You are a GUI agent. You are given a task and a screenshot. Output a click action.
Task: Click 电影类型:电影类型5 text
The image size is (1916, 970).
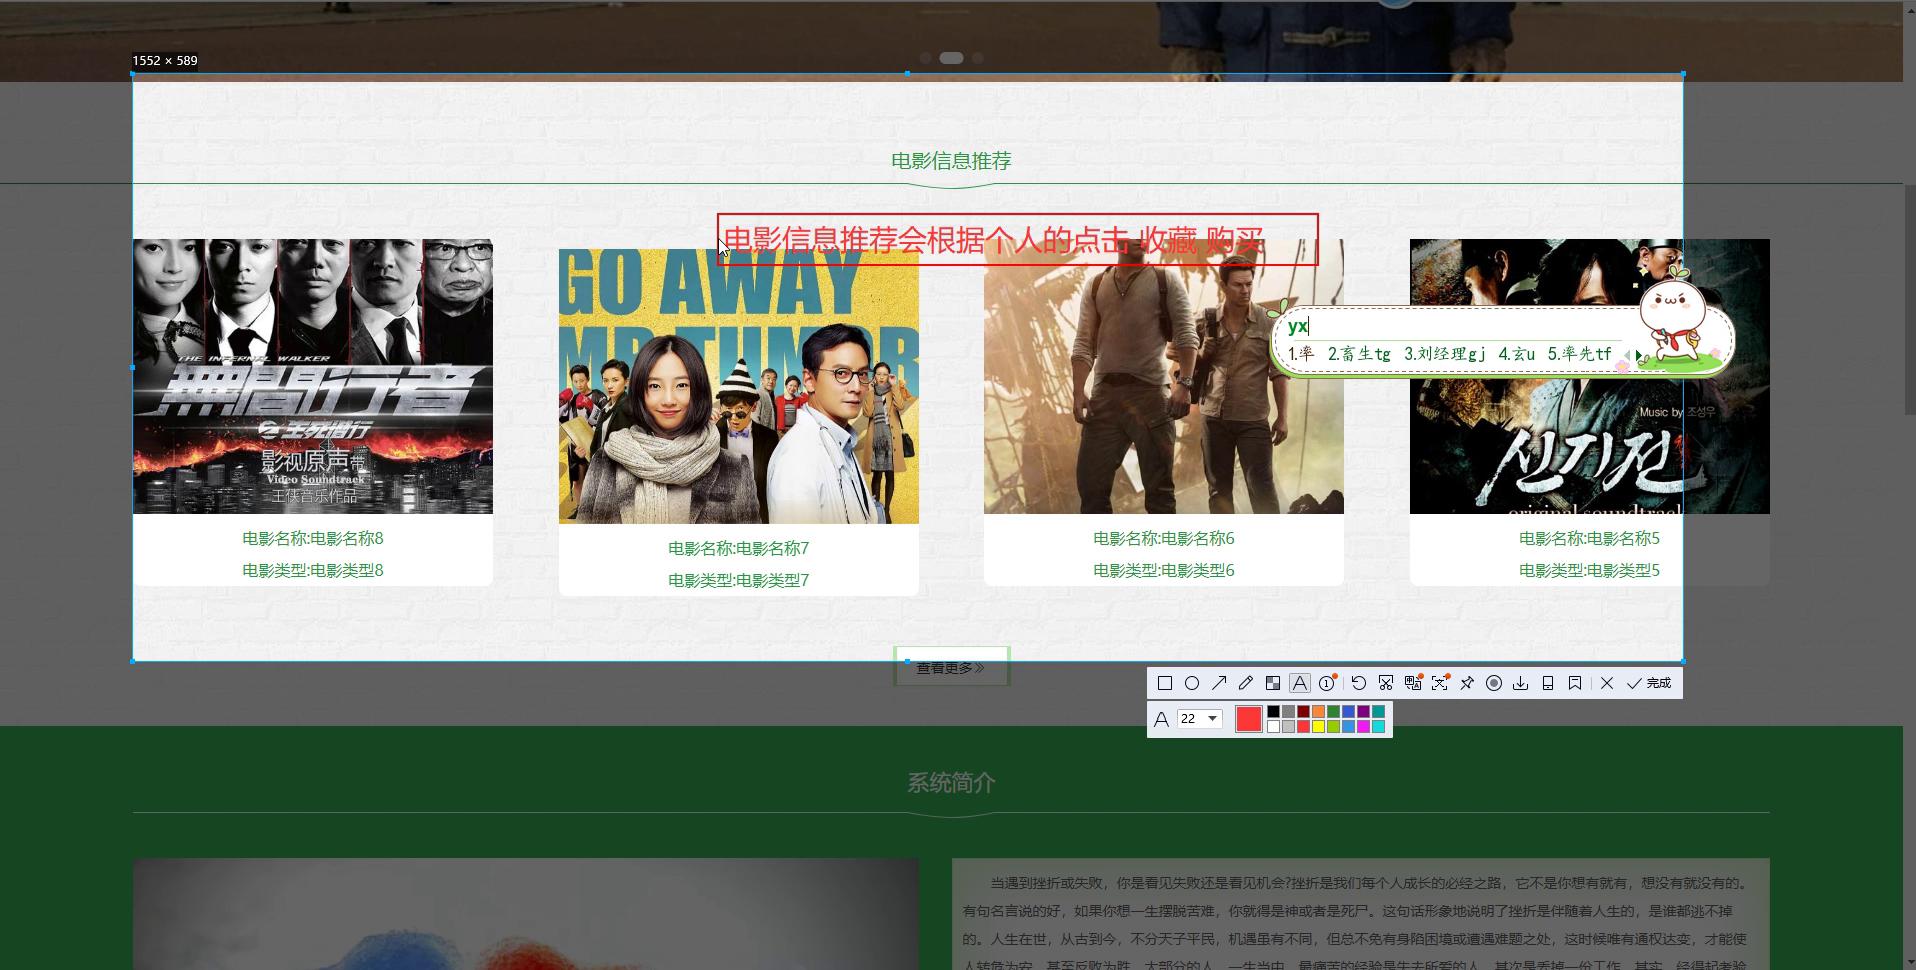click(1590, 570)
